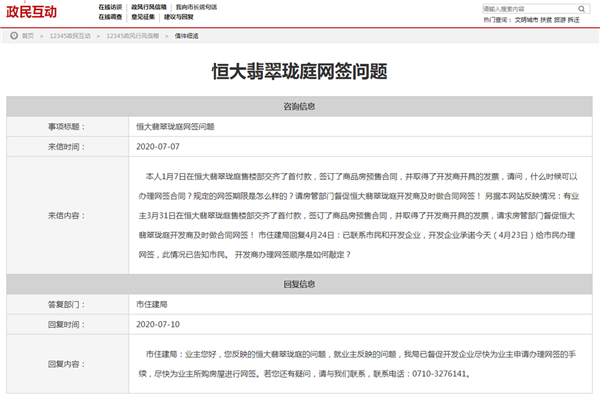Focus the search input box
The width and height of the screenshot is (600, 399).
click(529, 9)
